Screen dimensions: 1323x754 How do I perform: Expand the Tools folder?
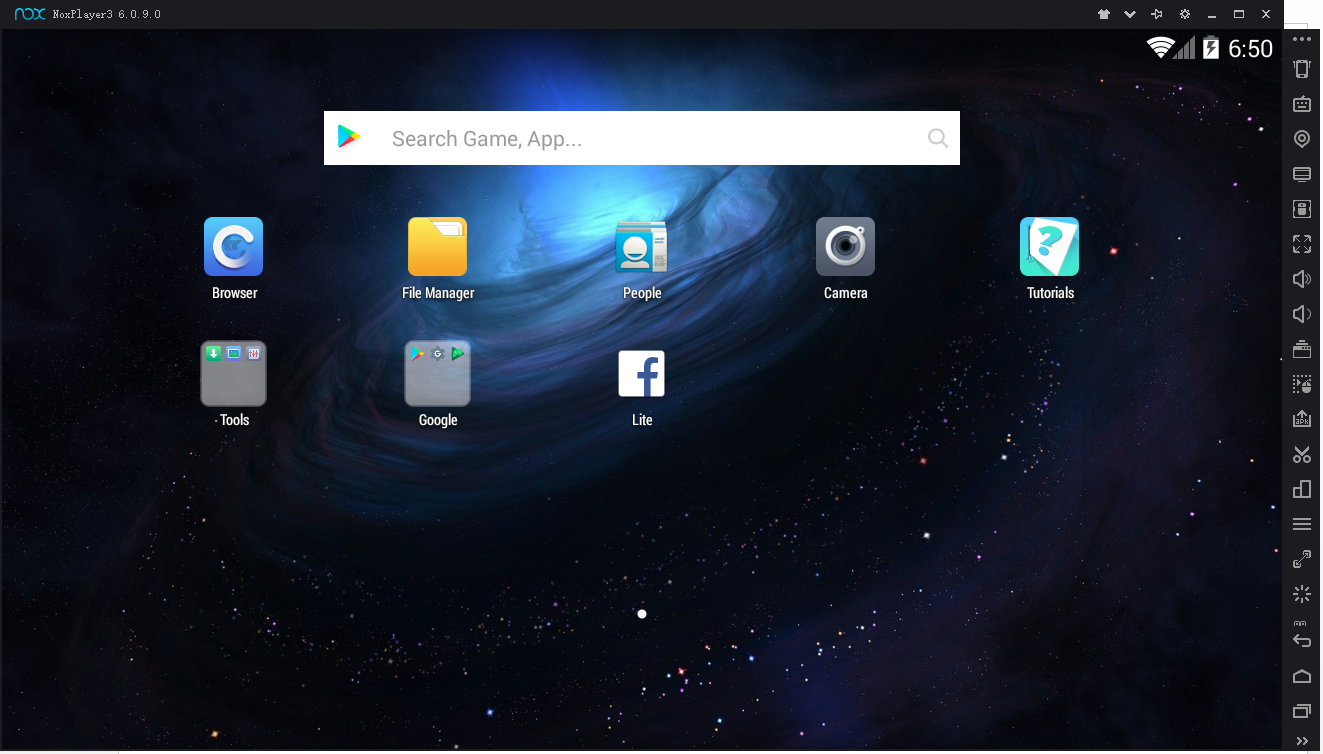[234, 374]
